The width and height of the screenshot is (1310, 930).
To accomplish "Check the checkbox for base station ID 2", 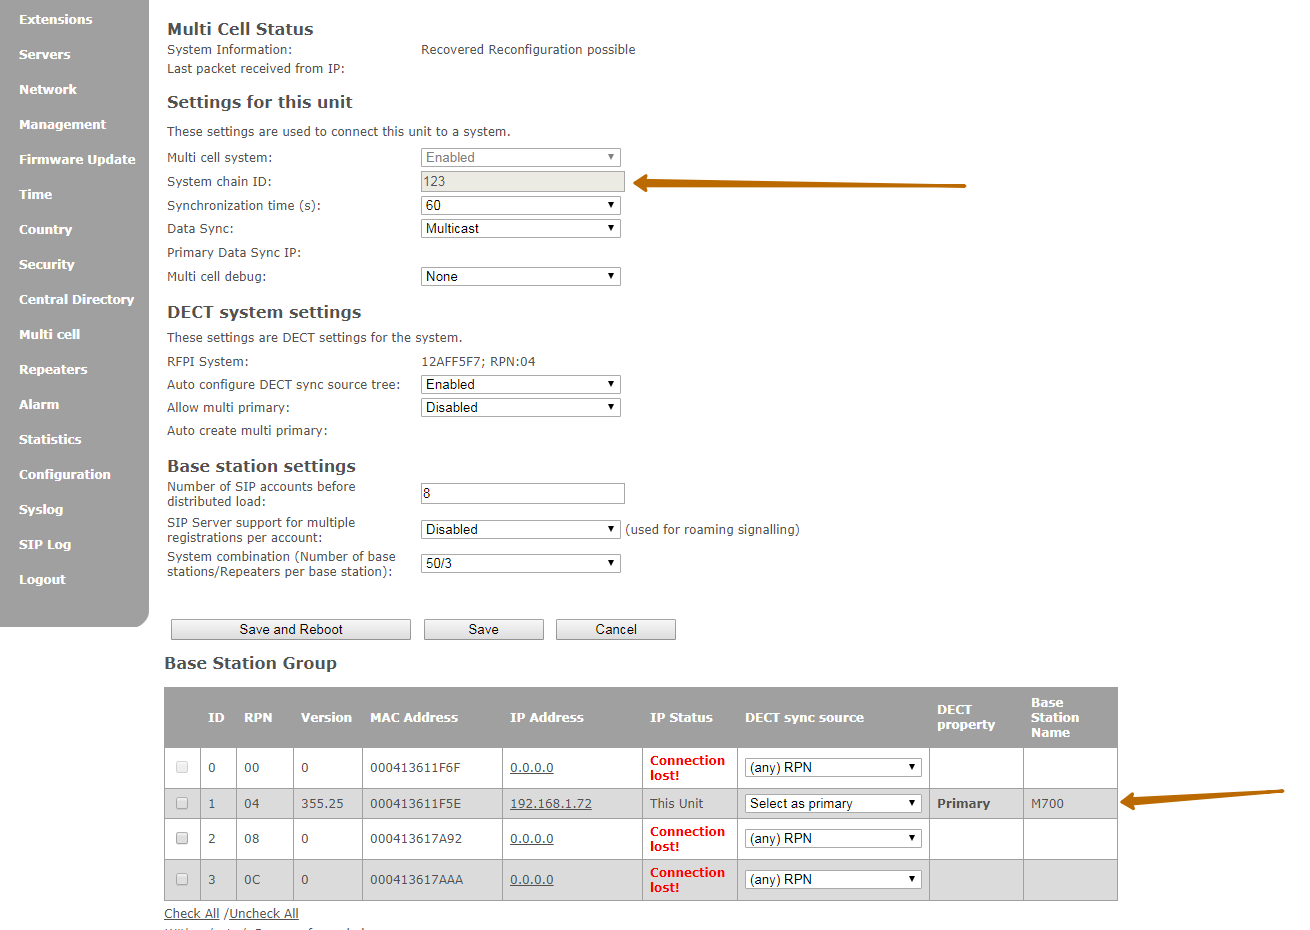I will [182, 838].
